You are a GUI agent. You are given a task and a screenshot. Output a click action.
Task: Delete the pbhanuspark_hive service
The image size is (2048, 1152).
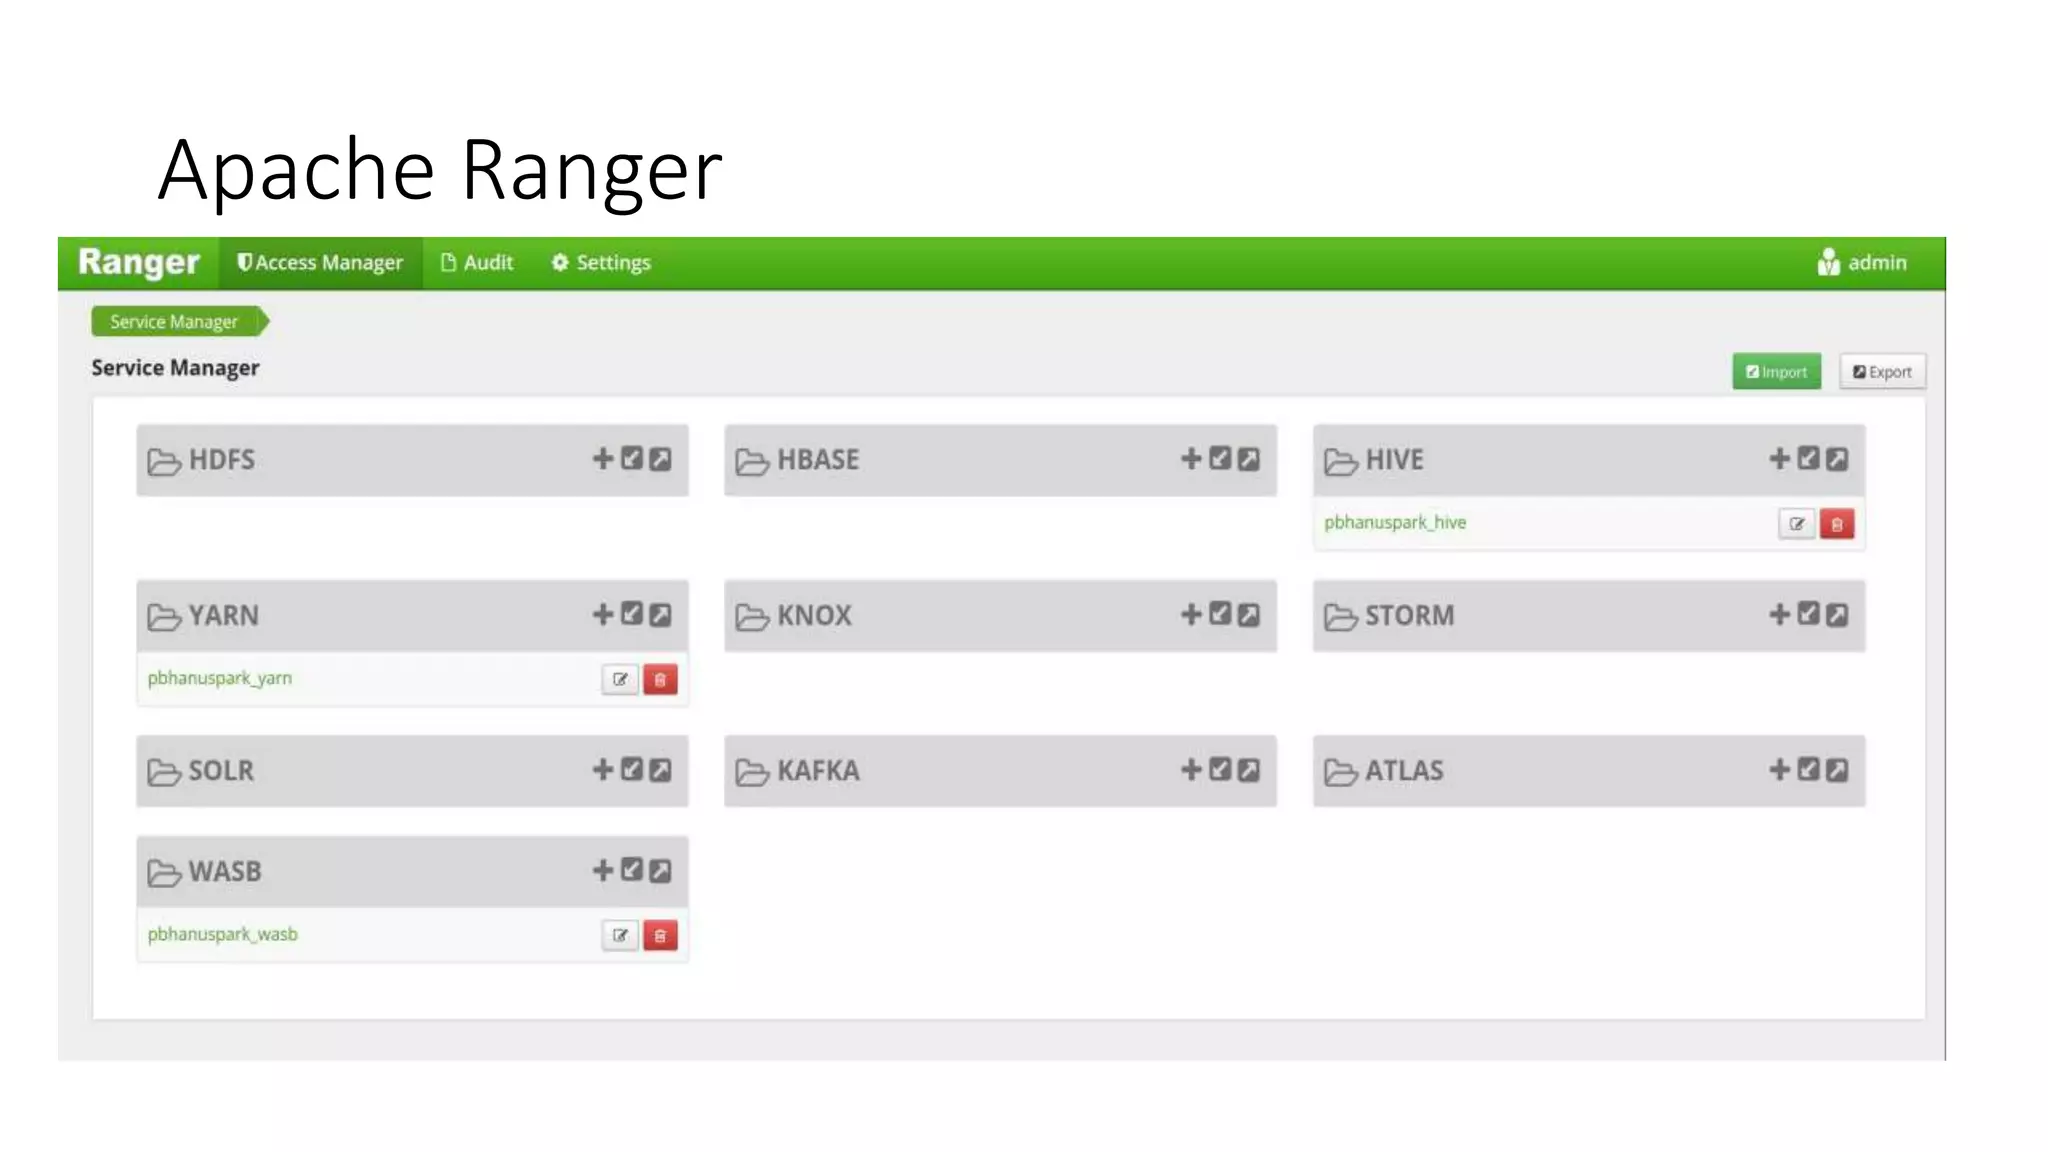tap(1836, 524)
